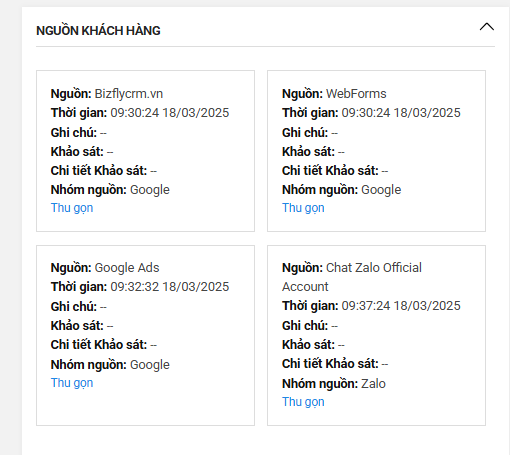510x455 pixels.
Task: Click the Ghi chú label in the Google Ads card
Action: (74, 307)
